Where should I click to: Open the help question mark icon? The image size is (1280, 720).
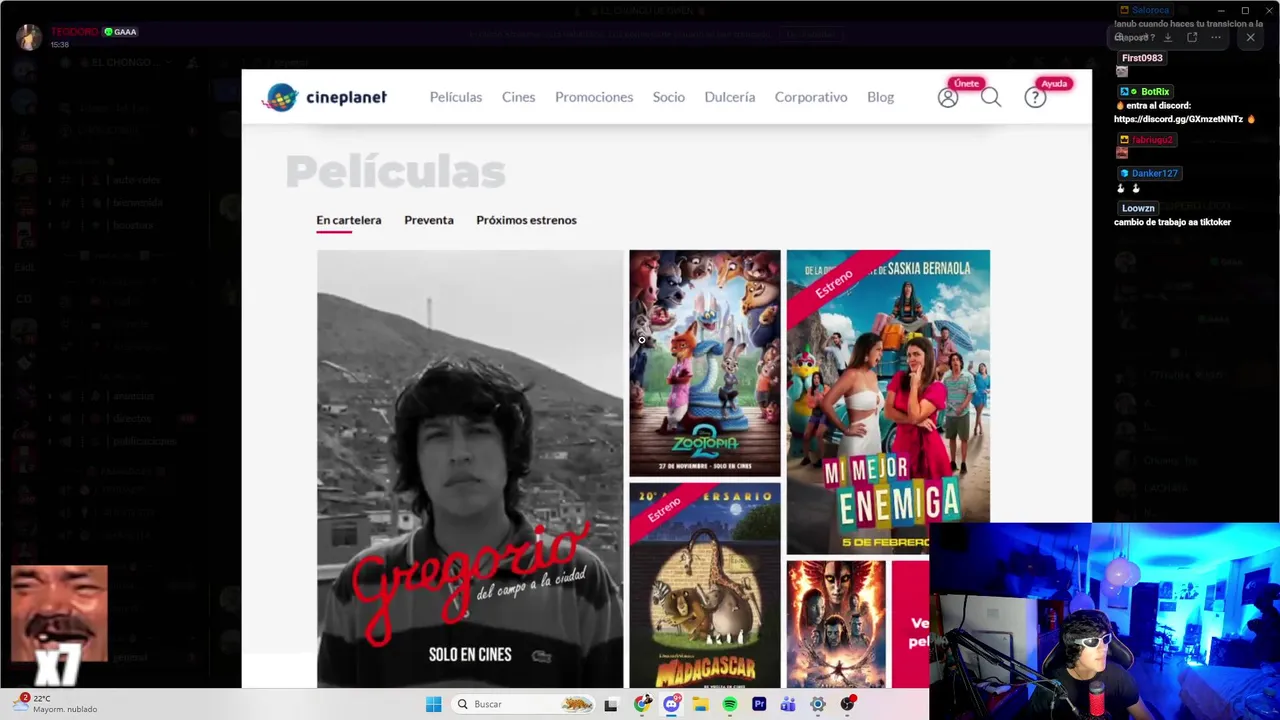(1035, 97)
